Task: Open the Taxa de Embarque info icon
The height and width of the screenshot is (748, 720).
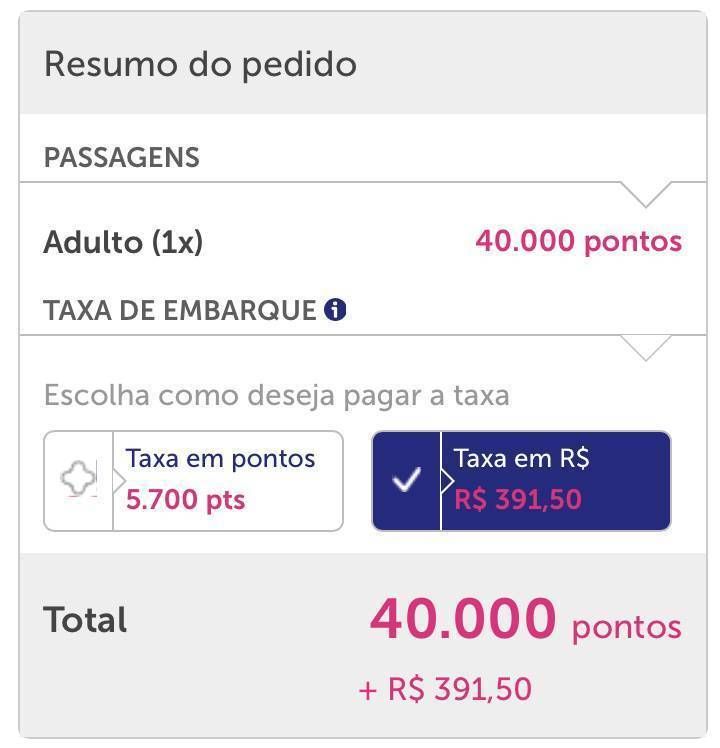Action: pos(335,310)
